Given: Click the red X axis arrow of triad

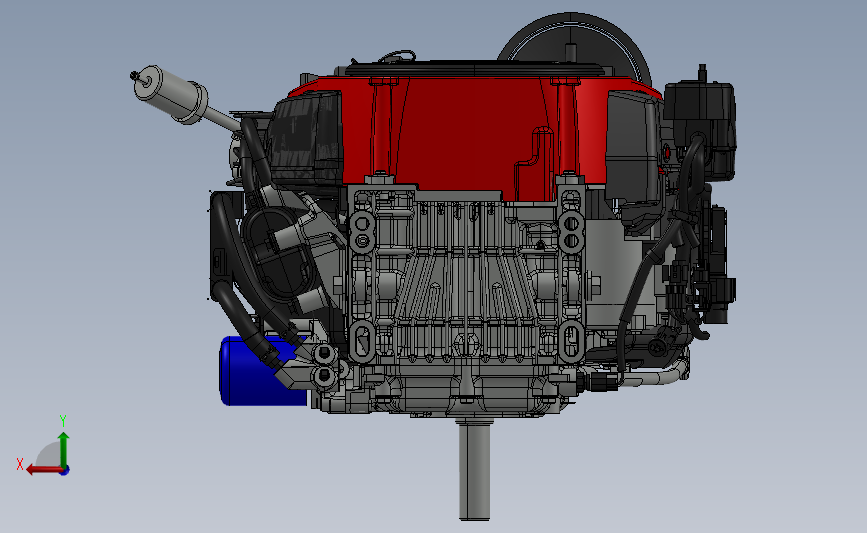Looking at the screenshot, I should click(44, 470).
